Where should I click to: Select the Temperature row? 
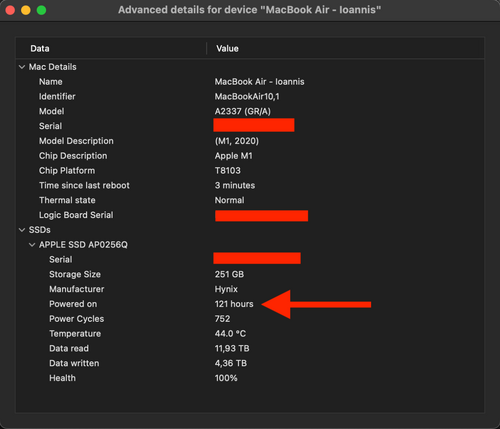[250, 334]
